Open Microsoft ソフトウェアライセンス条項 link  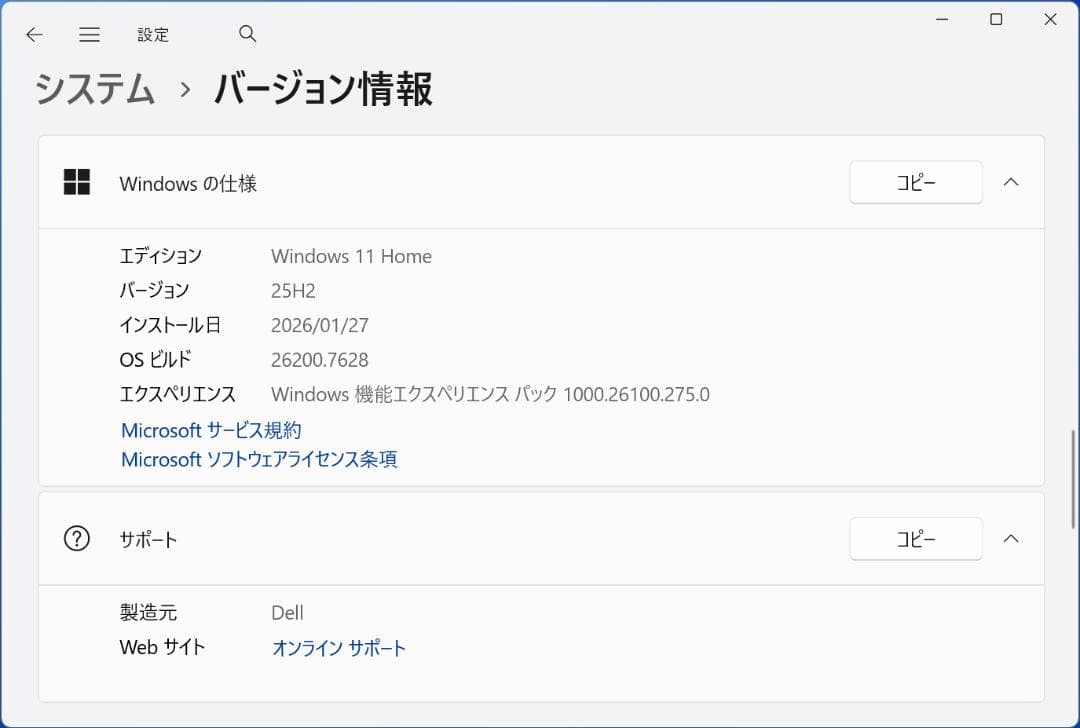coord(259,459)
